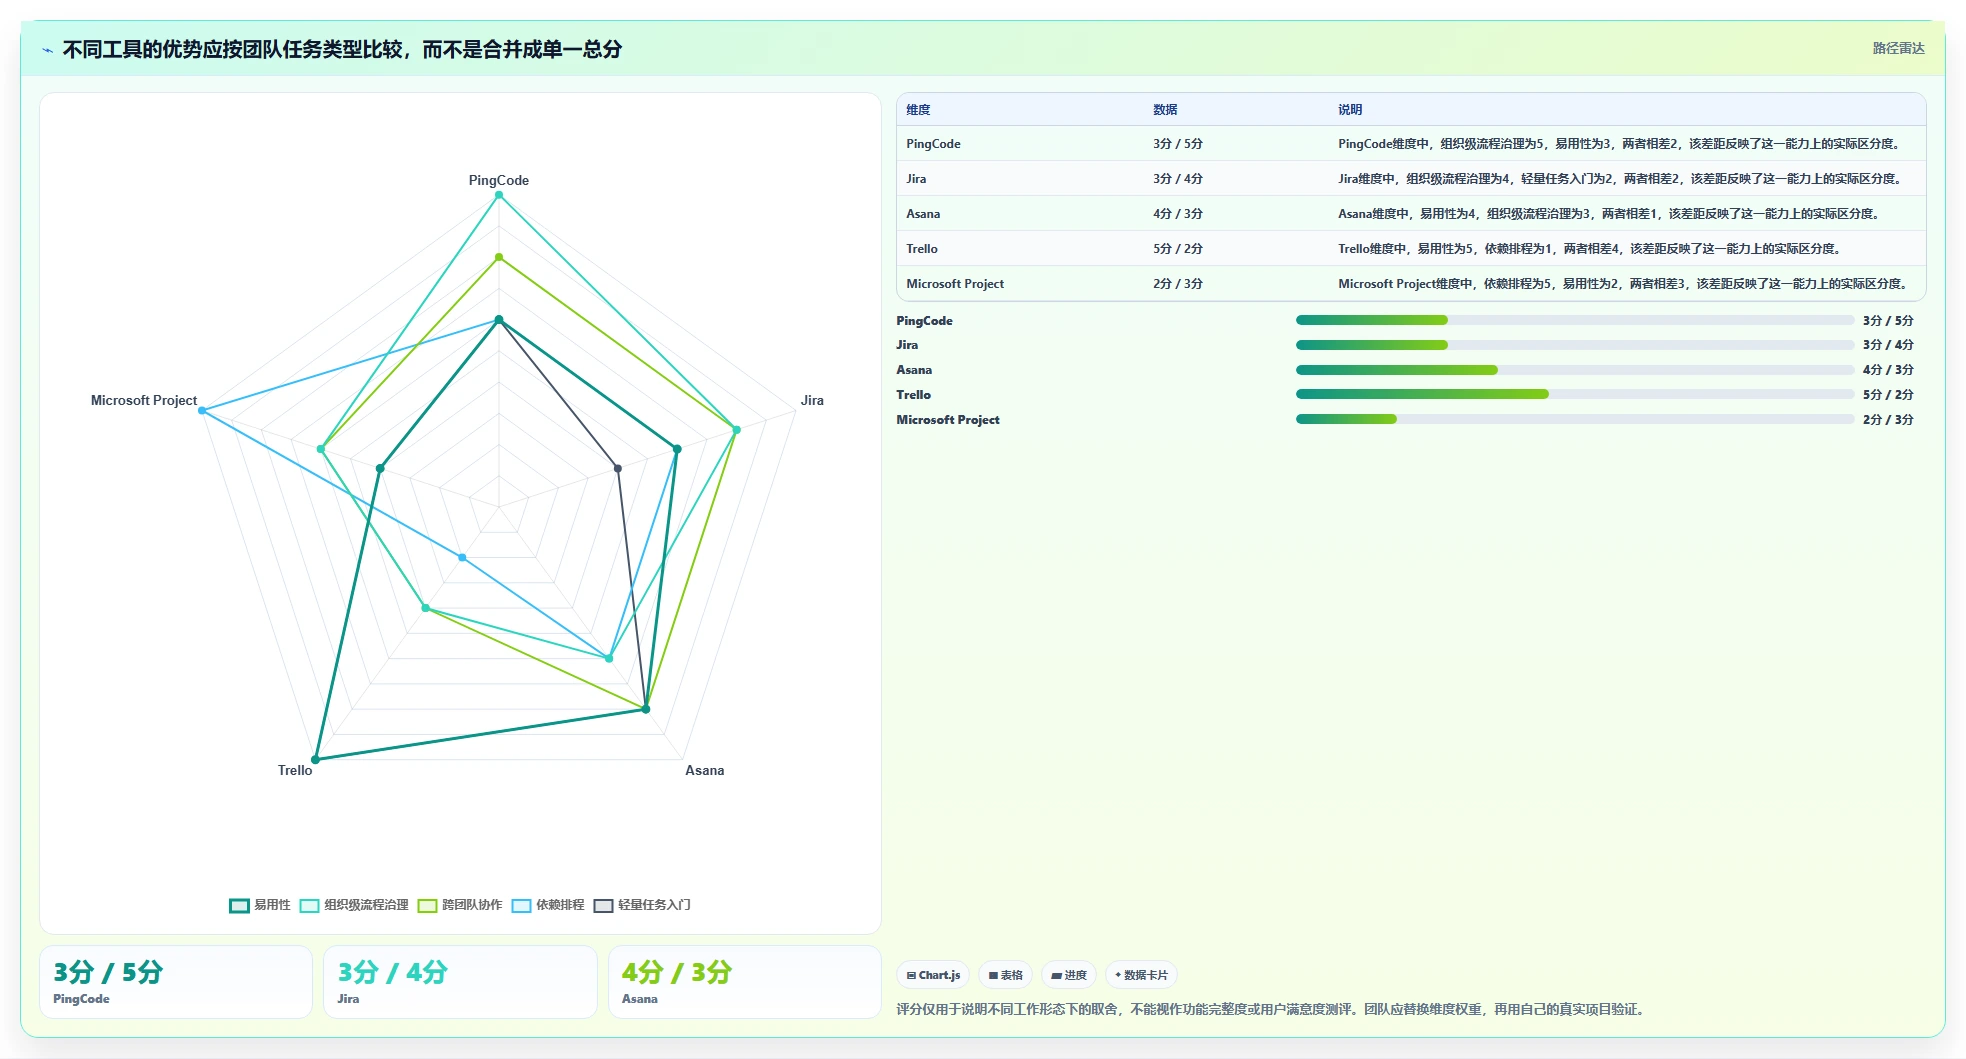Click the Trello progress bar

1574,394
